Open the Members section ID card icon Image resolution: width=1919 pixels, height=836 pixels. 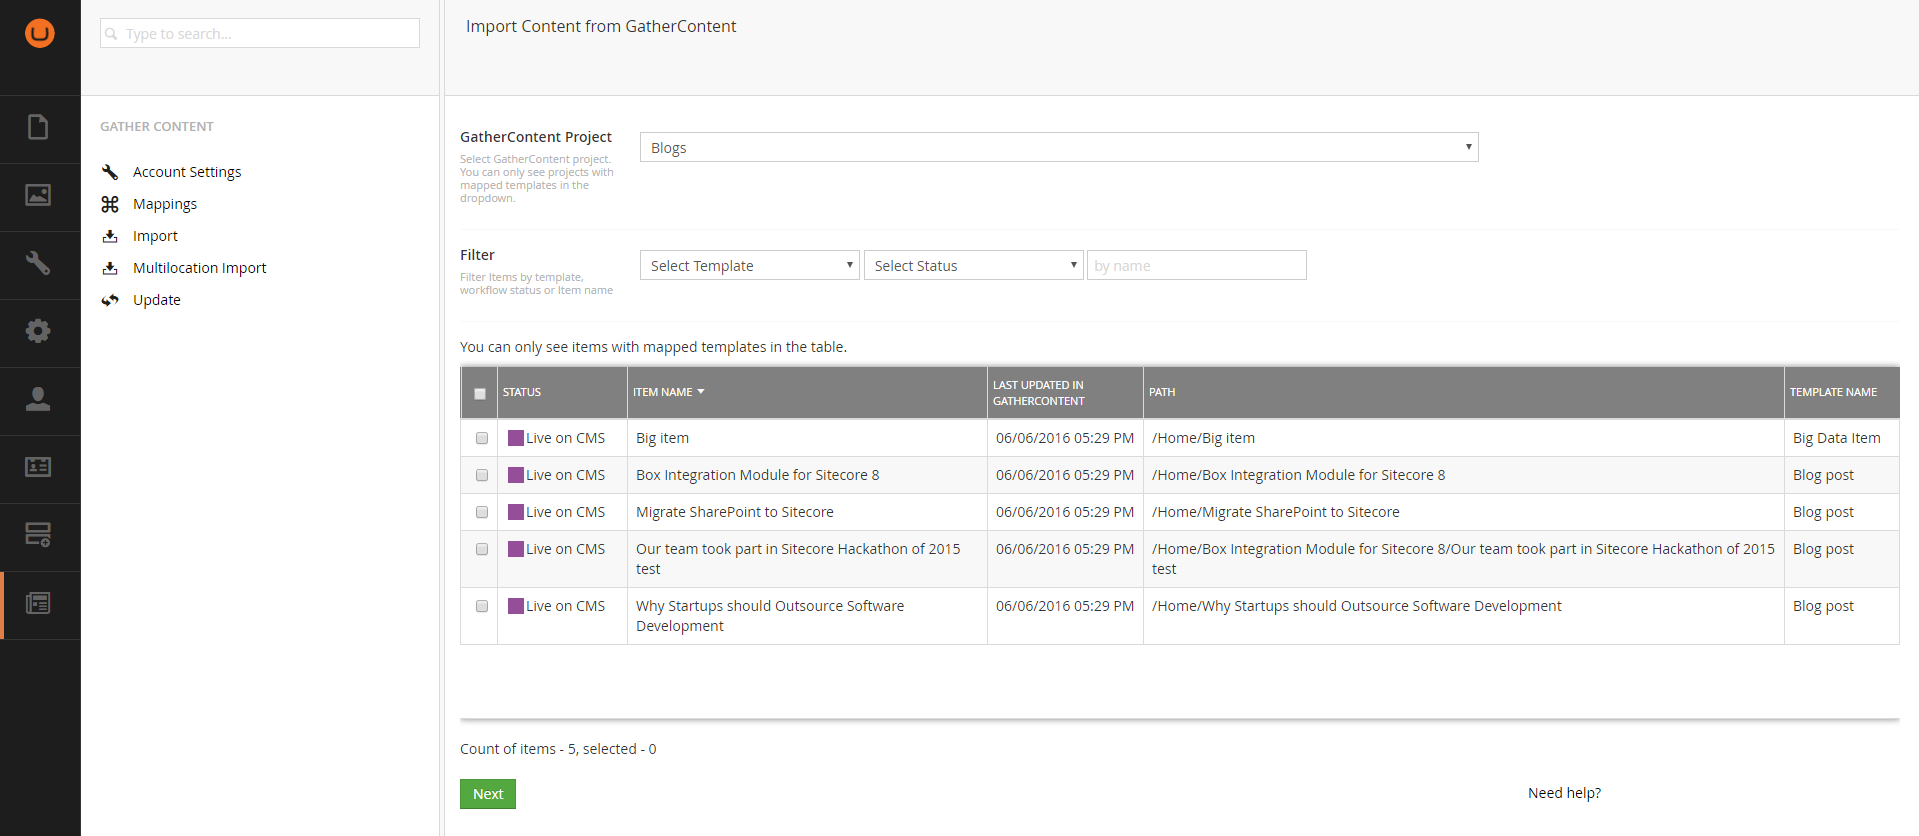click(x=38, y=467)
